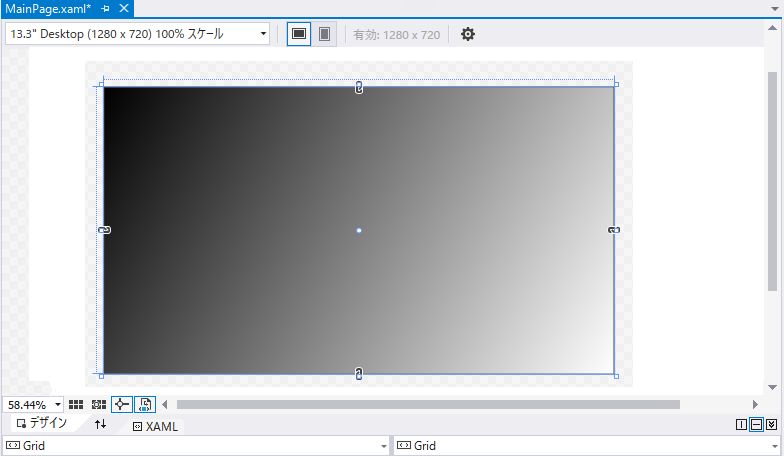Click the bottom margin link handle
The height and width of the screenshot is (456, 784).
point(358,374)
